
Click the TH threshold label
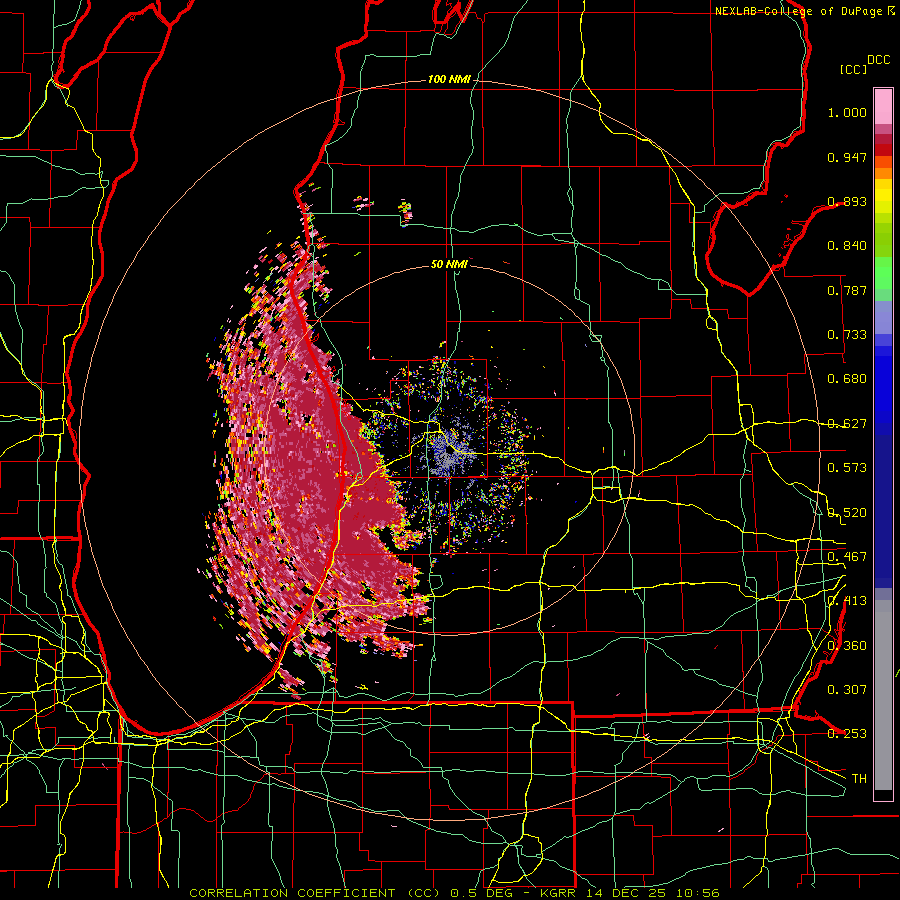tap(859, 779)
